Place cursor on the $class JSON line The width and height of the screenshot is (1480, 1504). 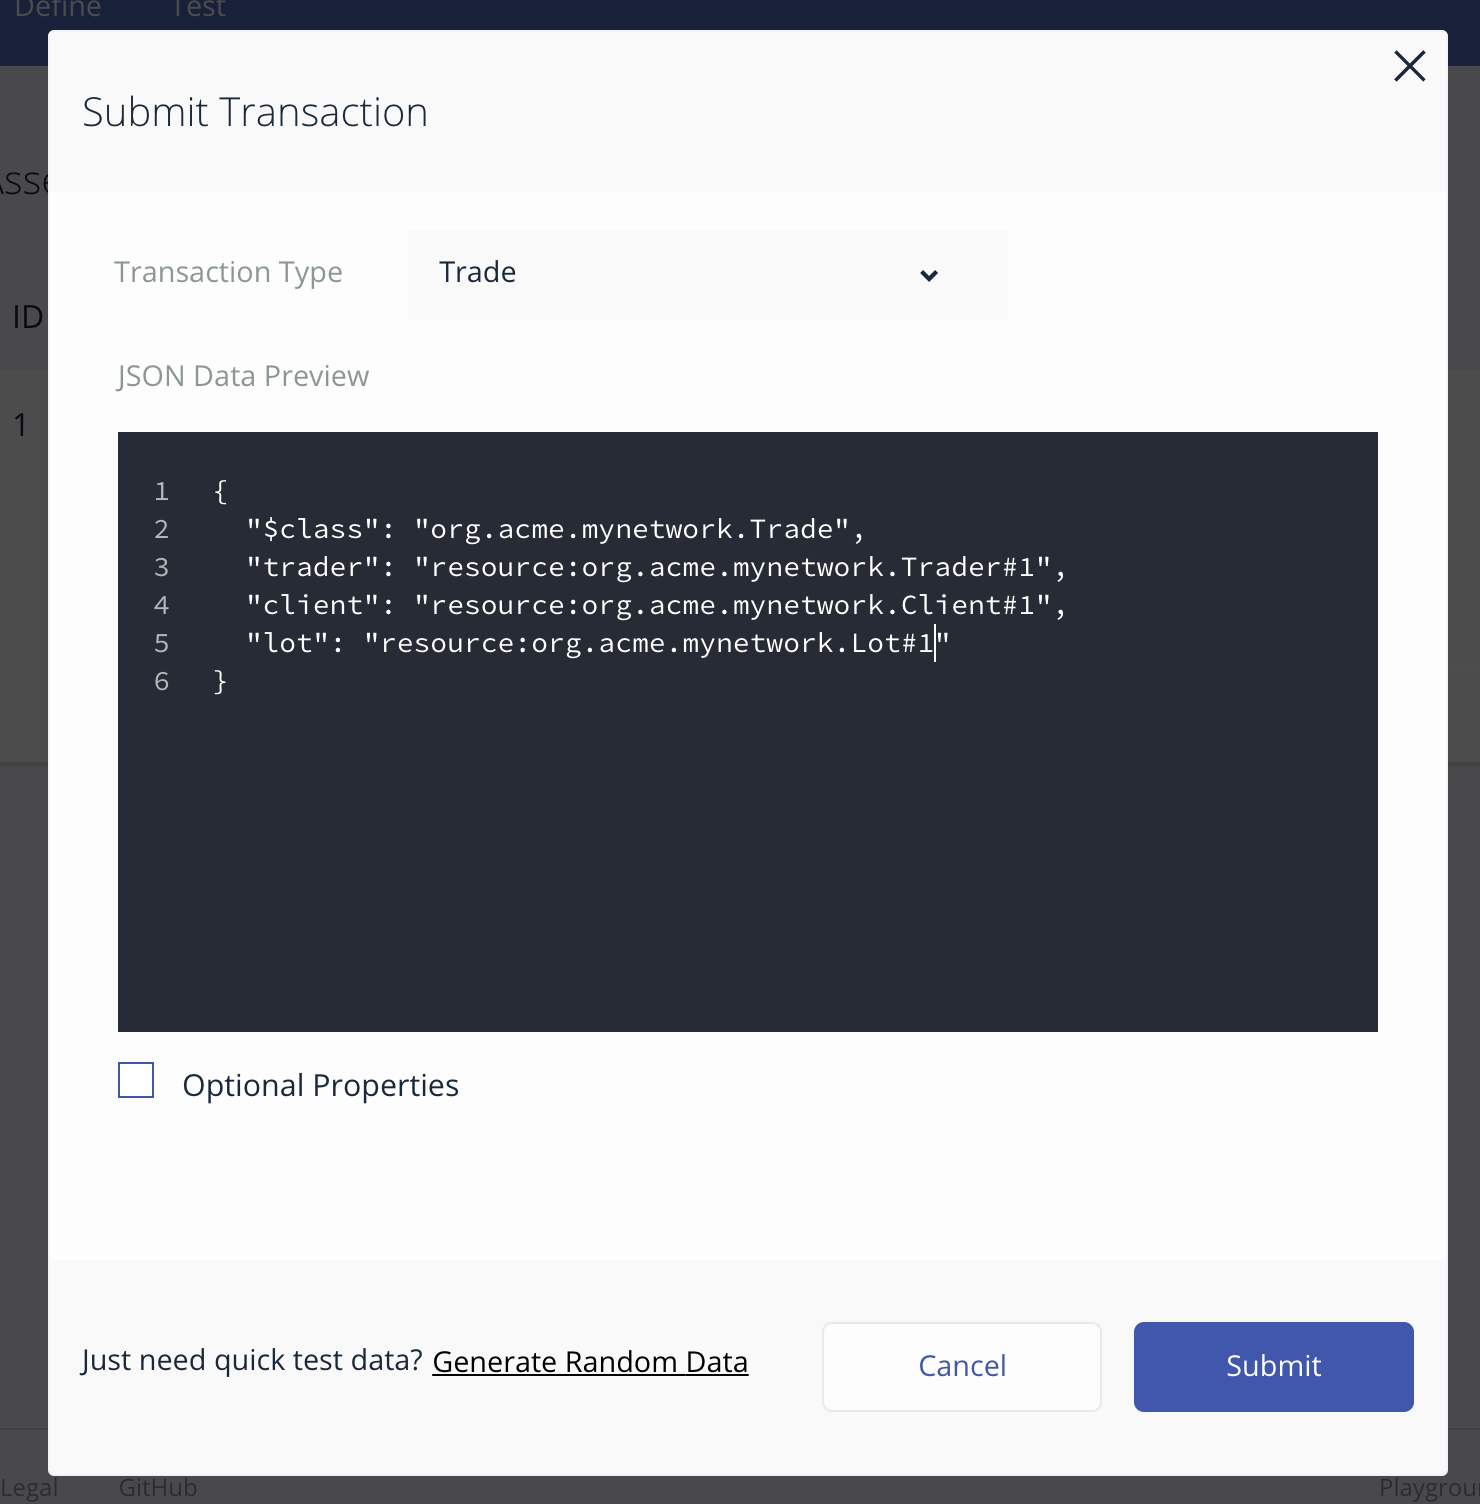point(555,529)
